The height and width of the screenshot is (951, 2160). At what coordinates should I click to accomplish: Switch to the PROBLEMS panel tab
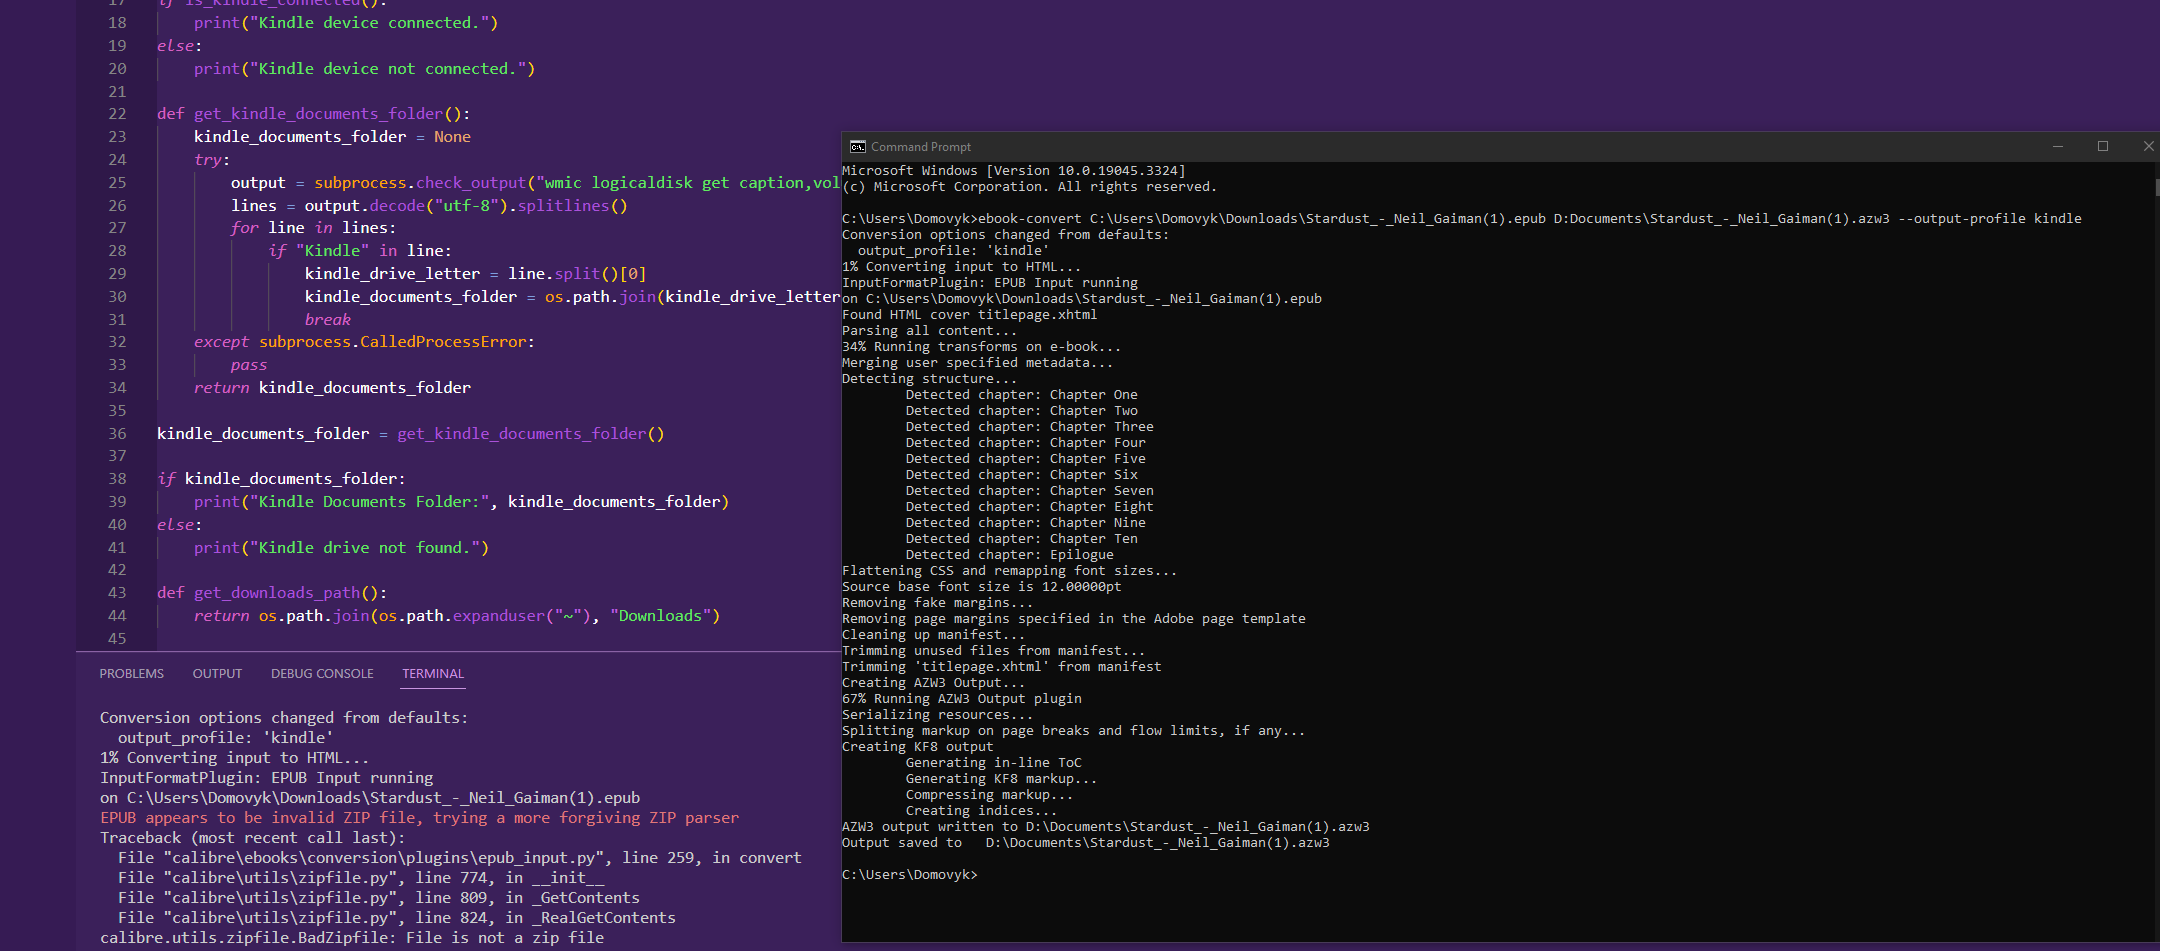[131, 674]
